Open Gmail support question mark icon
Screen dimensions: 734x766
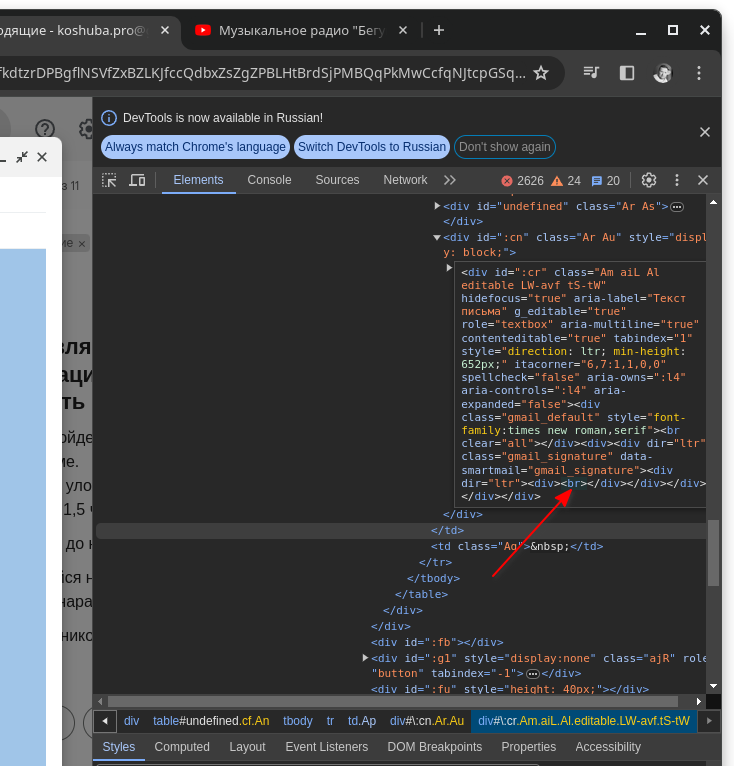coord(45,129)
